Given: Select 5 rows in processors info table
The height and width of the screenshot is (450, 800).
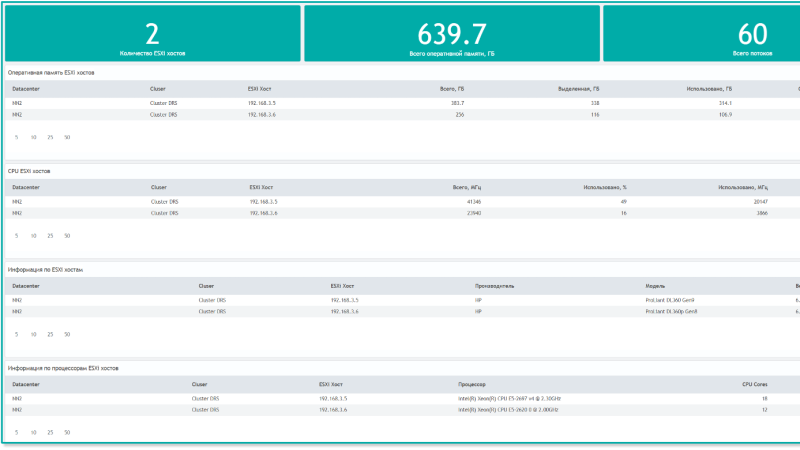Looking at the screenshot, I should coord(16,433).
